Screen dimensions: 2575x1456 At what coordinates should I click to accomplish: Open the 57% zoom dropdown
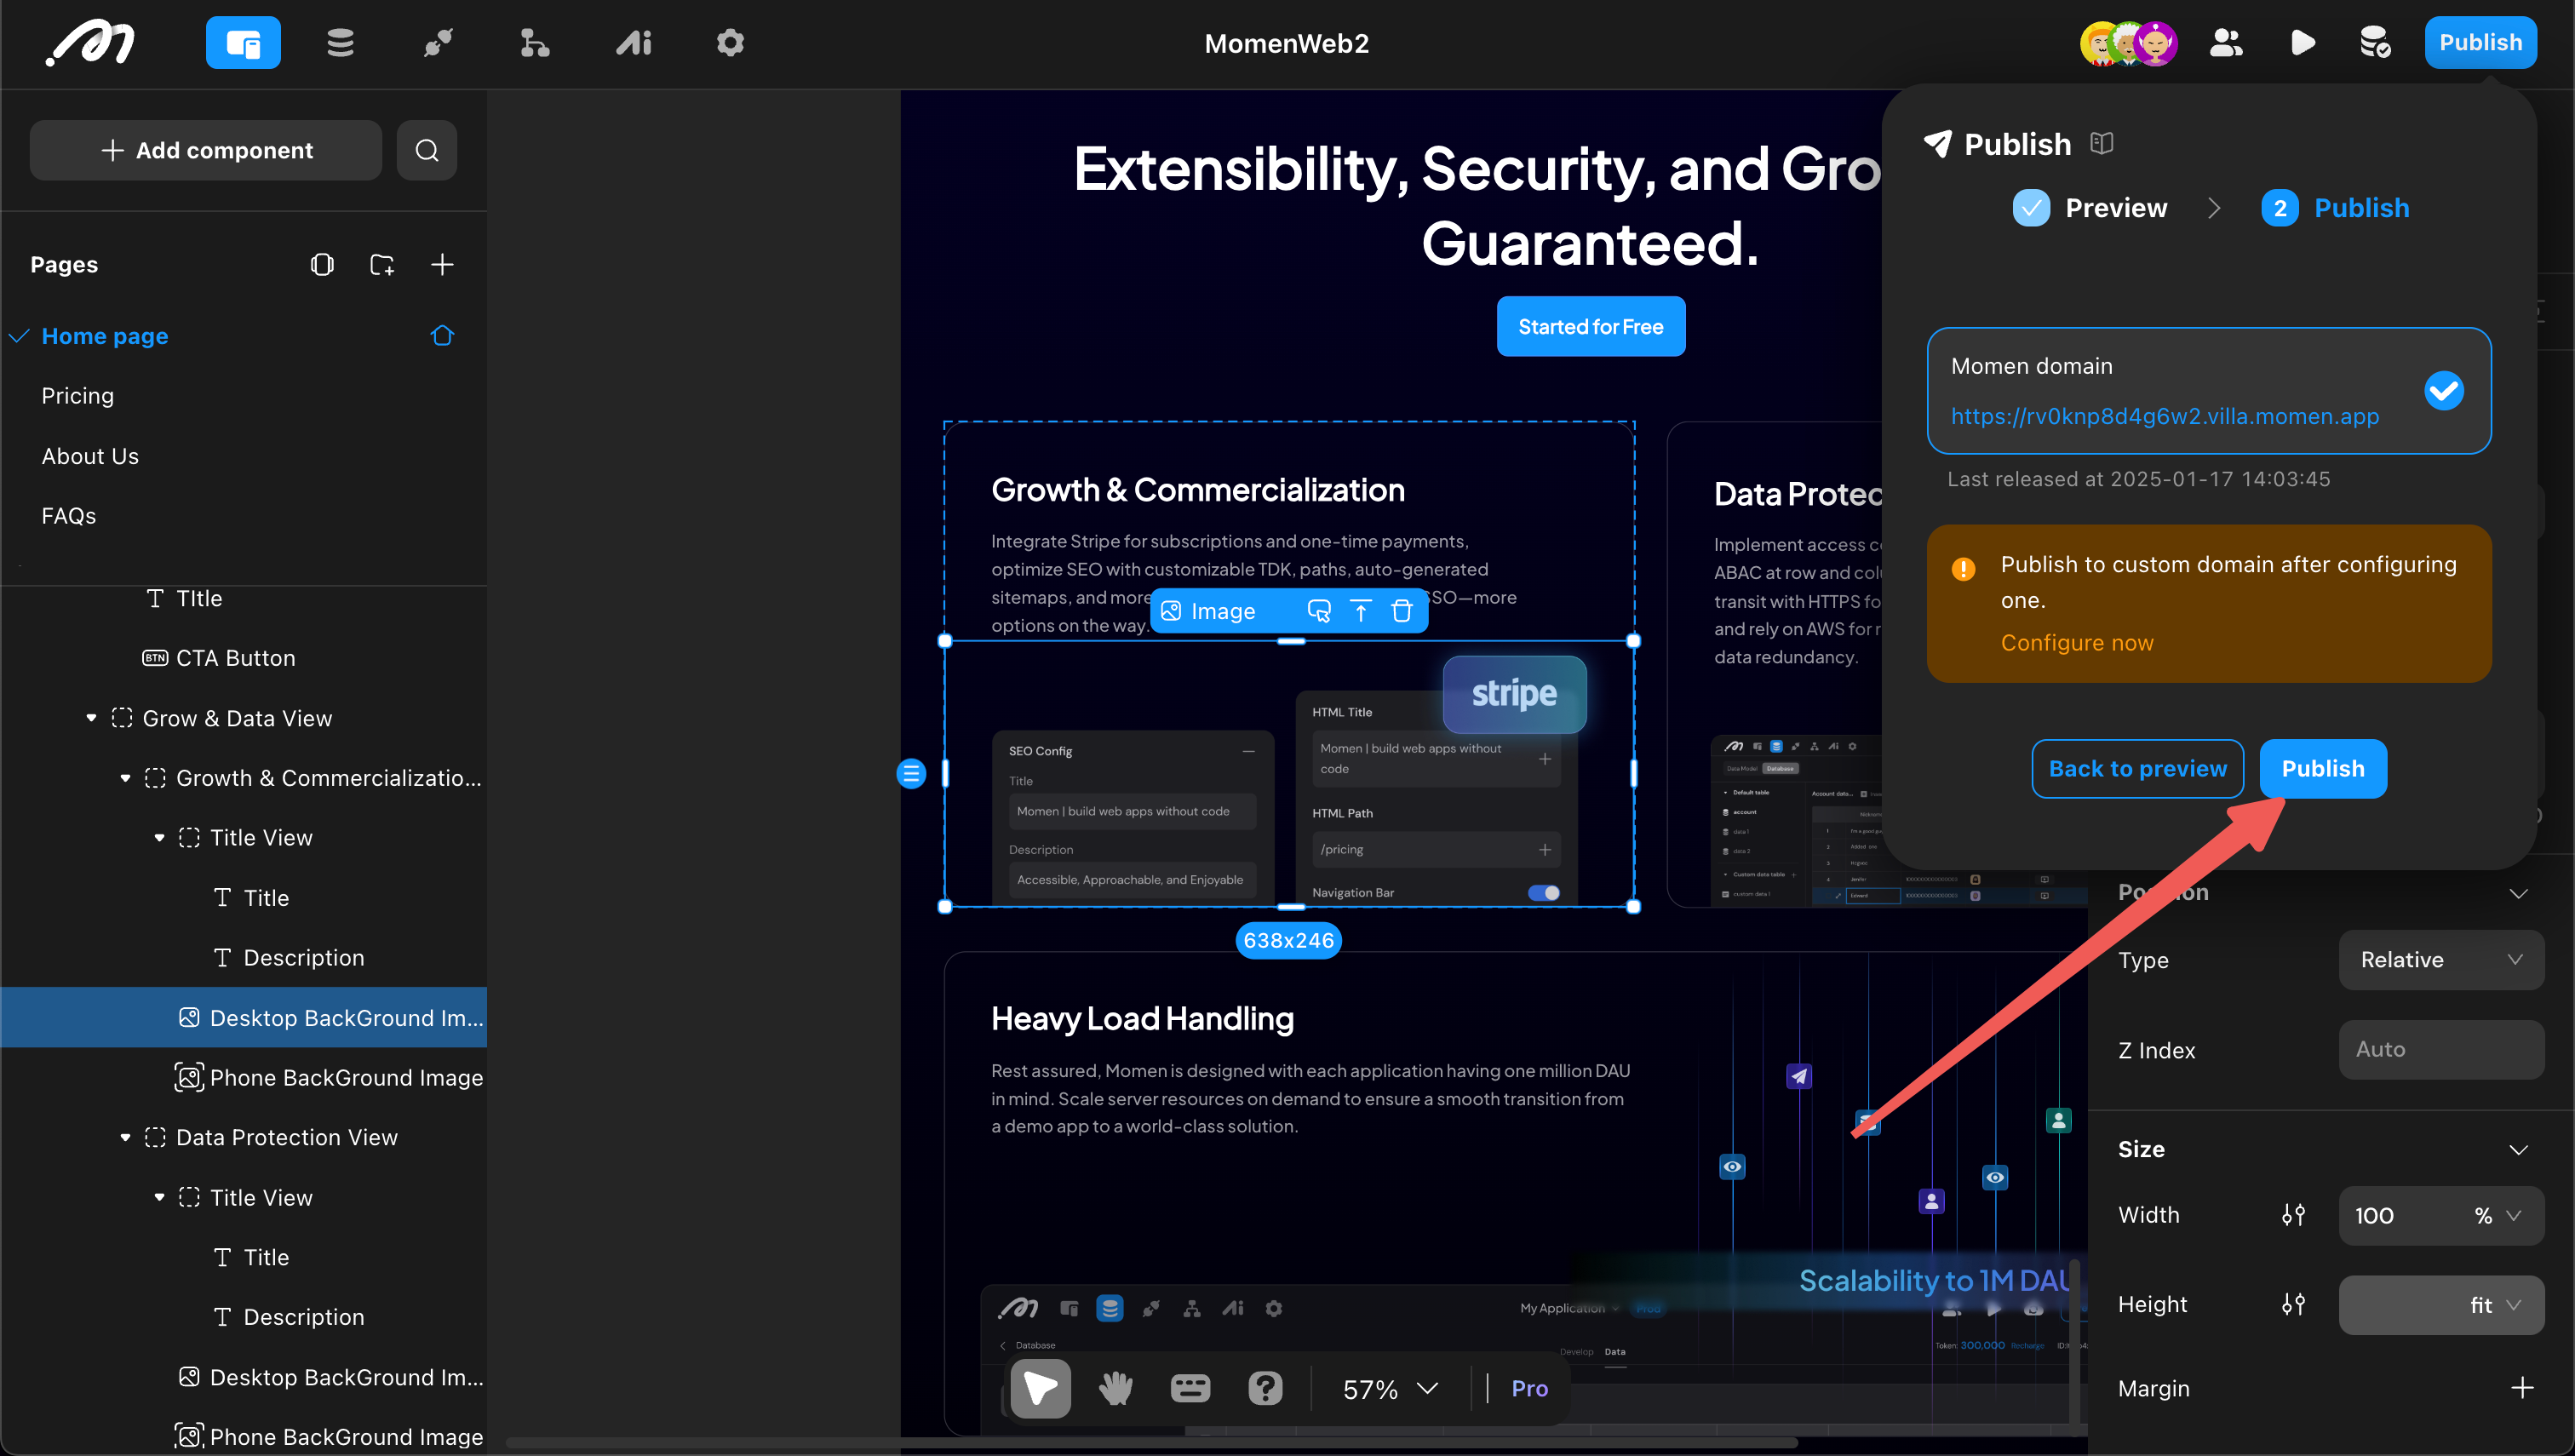(x=1390, y=1388)
